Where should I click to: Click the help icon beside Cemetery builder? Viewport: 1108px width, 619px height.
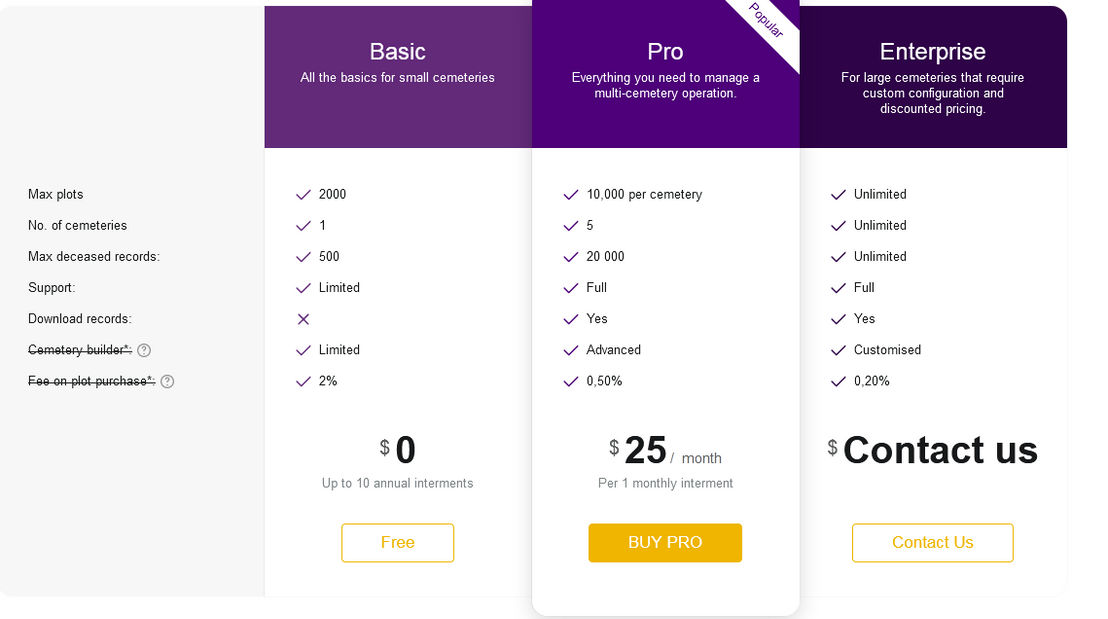[x=144, y=350]
